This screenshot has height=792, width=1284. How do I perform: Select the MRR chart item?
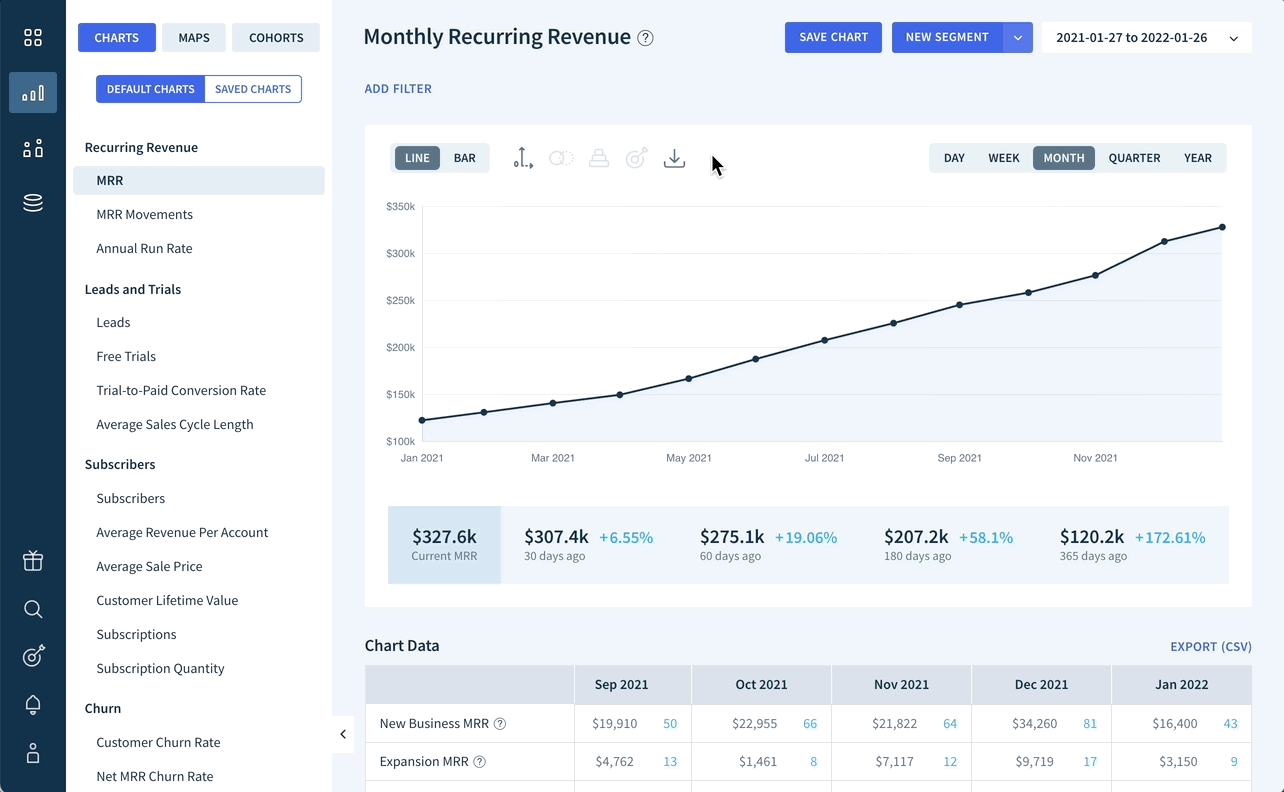coord(199,180)
